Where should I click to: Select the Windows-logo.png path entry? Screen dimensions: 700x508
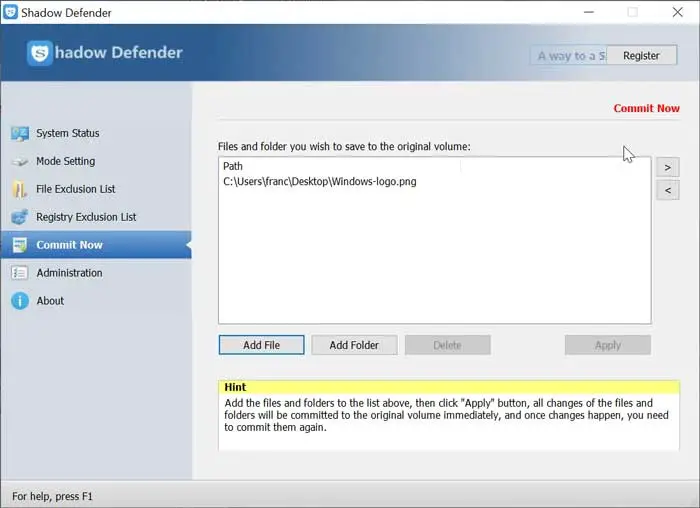point(320,182)
